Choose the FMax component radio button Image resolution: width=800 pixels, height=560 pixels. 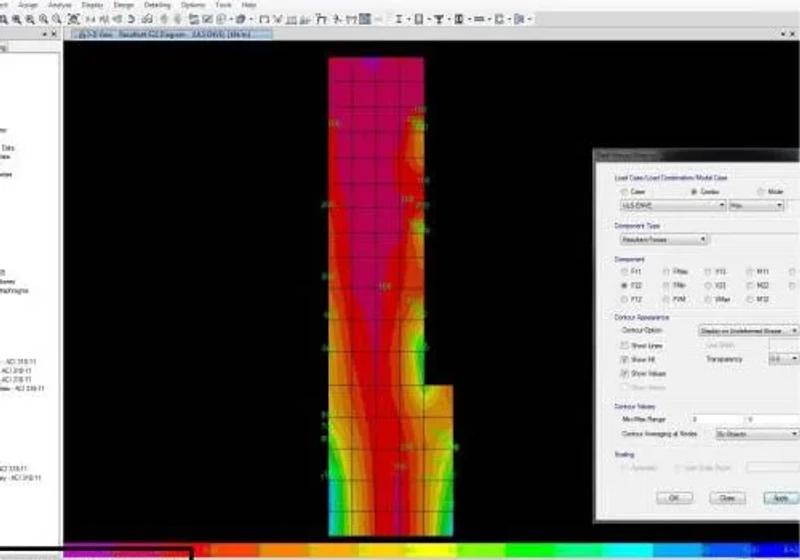(666, 272)
